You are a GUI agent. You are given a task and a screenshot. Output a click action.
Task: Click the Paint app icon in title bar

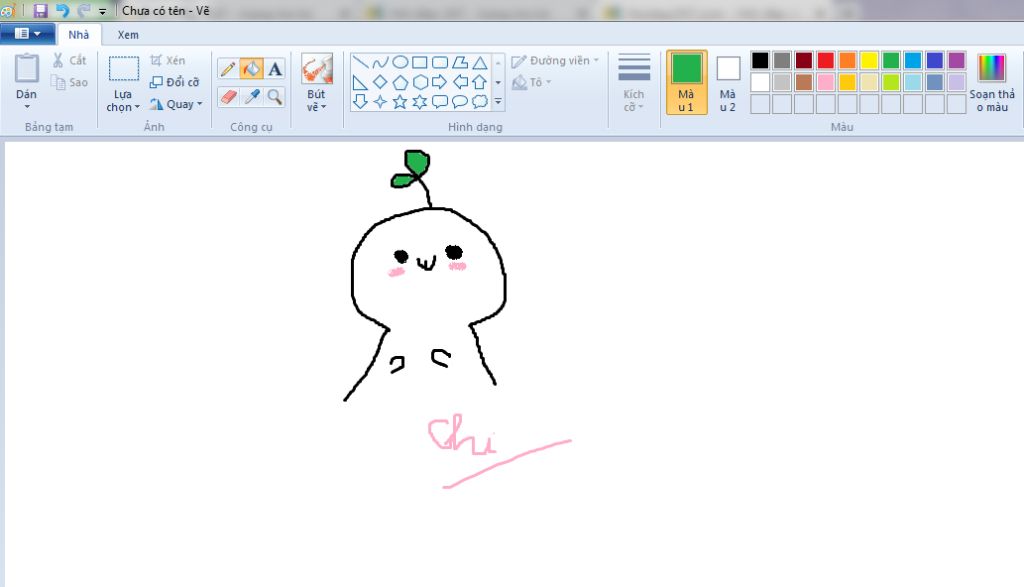tap(8, 10)
